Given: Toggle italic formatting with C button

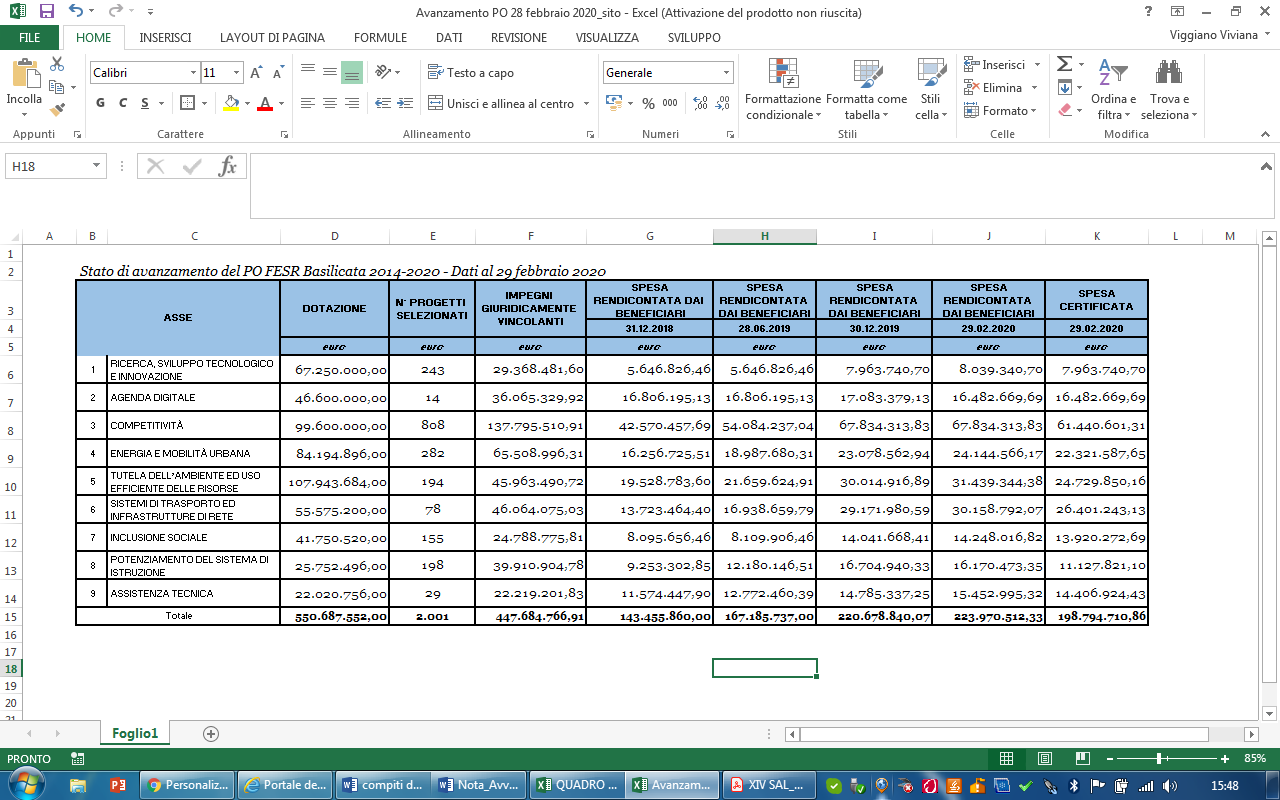Looking at the screenshot, I should coord(123,103).
